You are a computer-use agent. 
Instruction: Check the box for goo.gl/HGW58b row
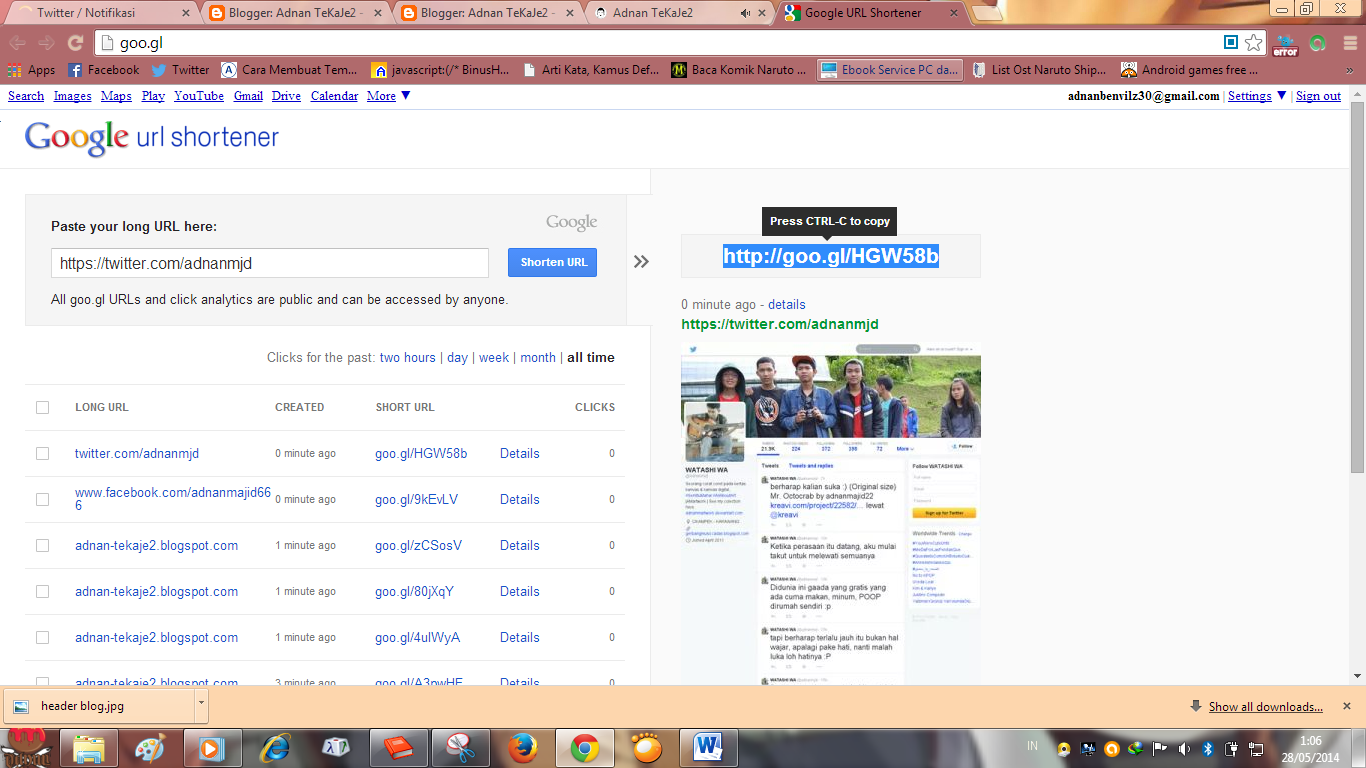42,453
